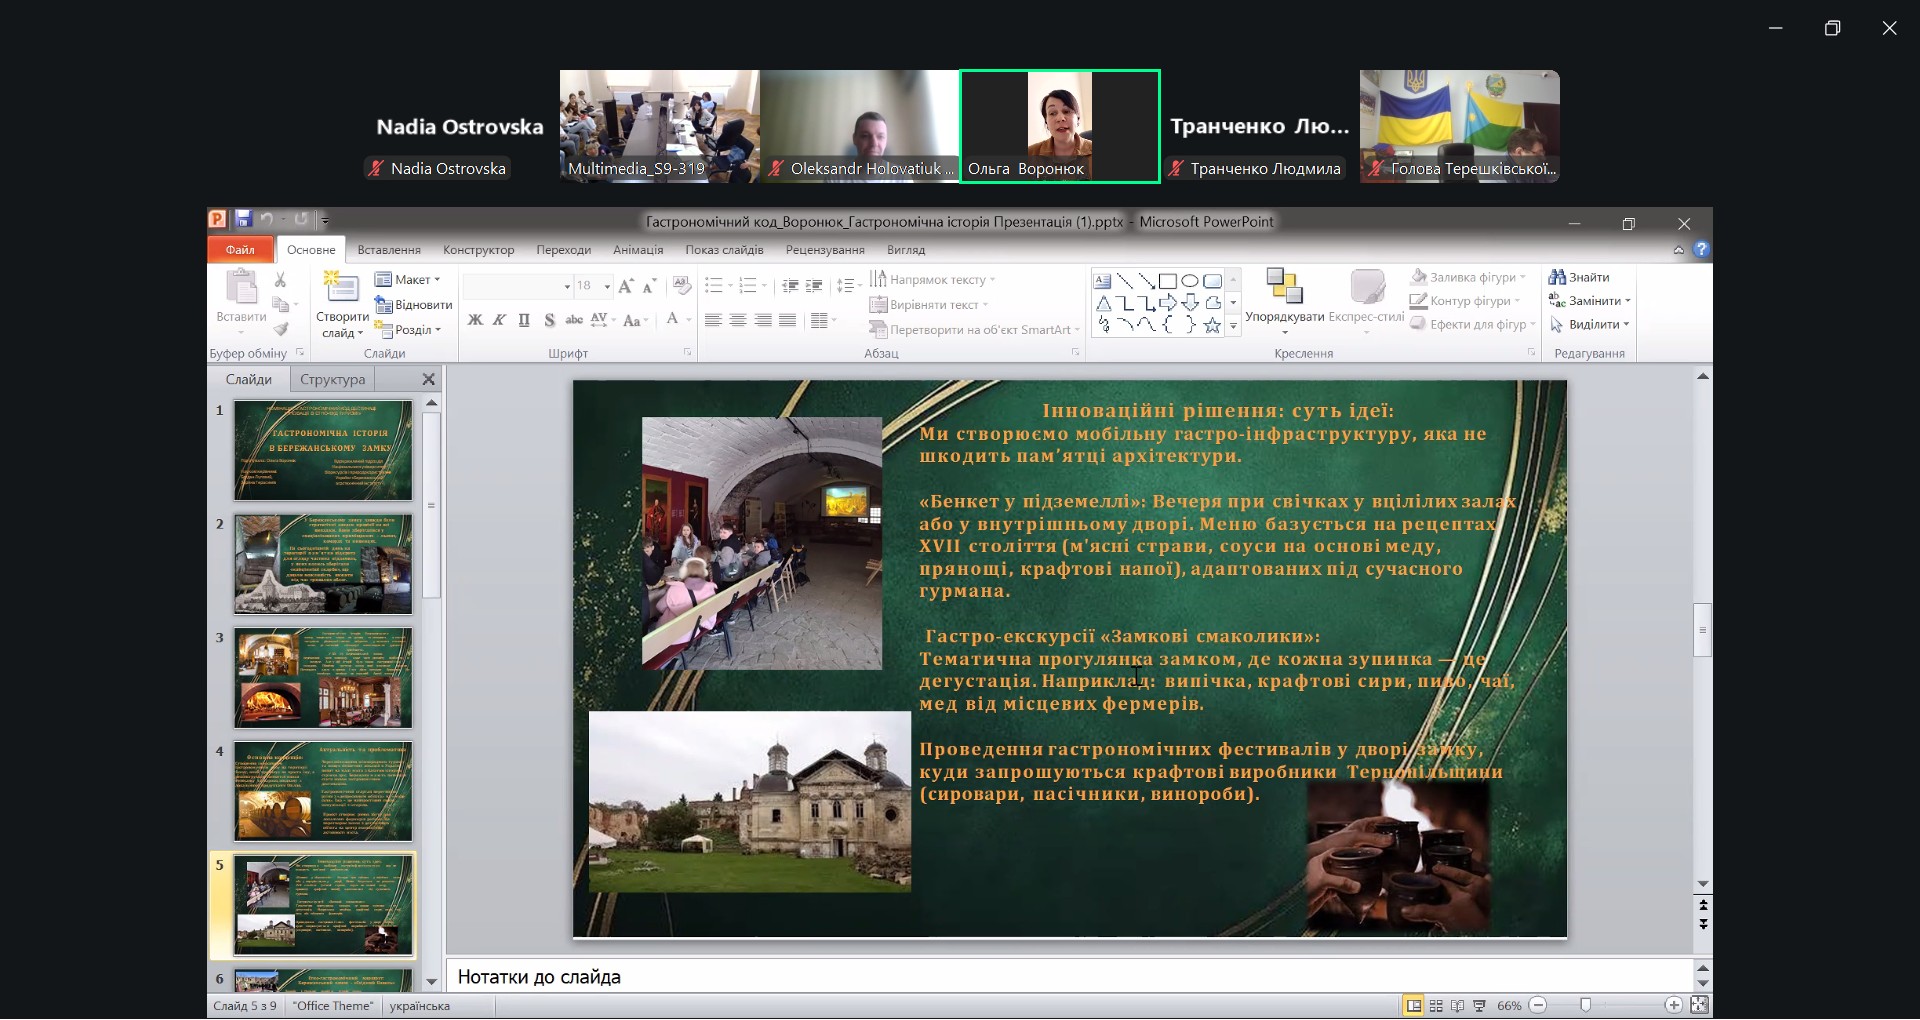
Task: Select slide 1 thumbnail
Action: [323, 450]
